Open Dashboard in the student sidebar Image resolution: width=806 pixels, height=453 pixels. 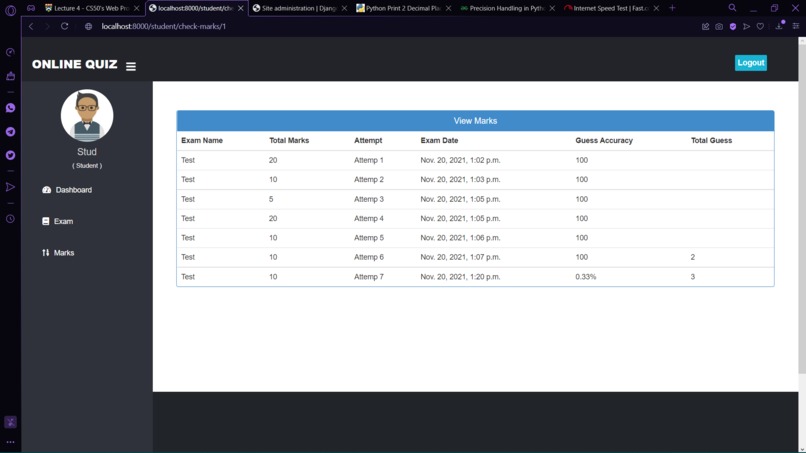(67, 190)
